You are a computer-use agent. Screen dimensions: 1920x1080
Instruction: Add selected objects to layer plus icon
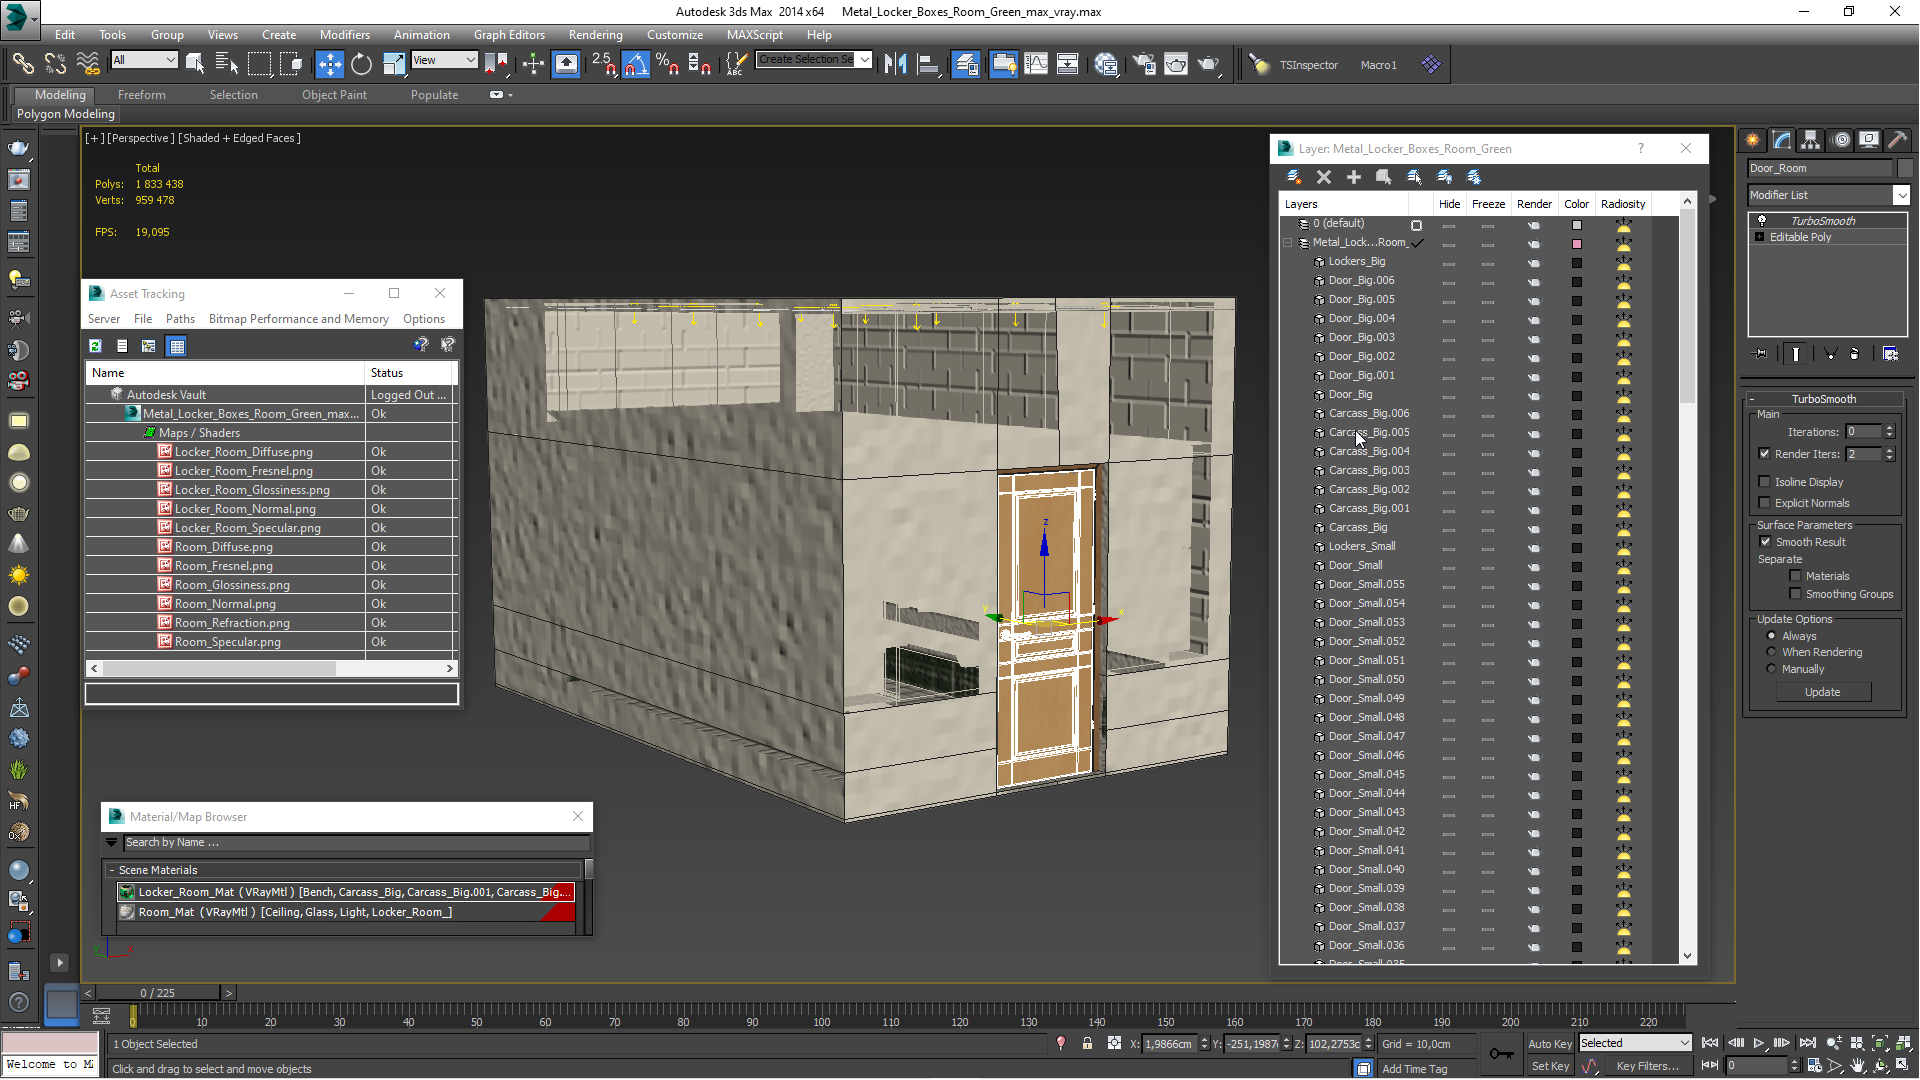tap(1354, 177)
